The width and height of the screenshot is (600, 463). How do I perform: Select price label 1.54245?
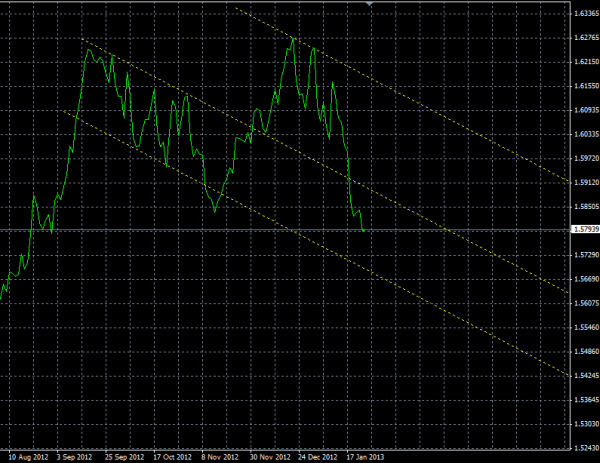pyautogui.click(x=587, y=376)
